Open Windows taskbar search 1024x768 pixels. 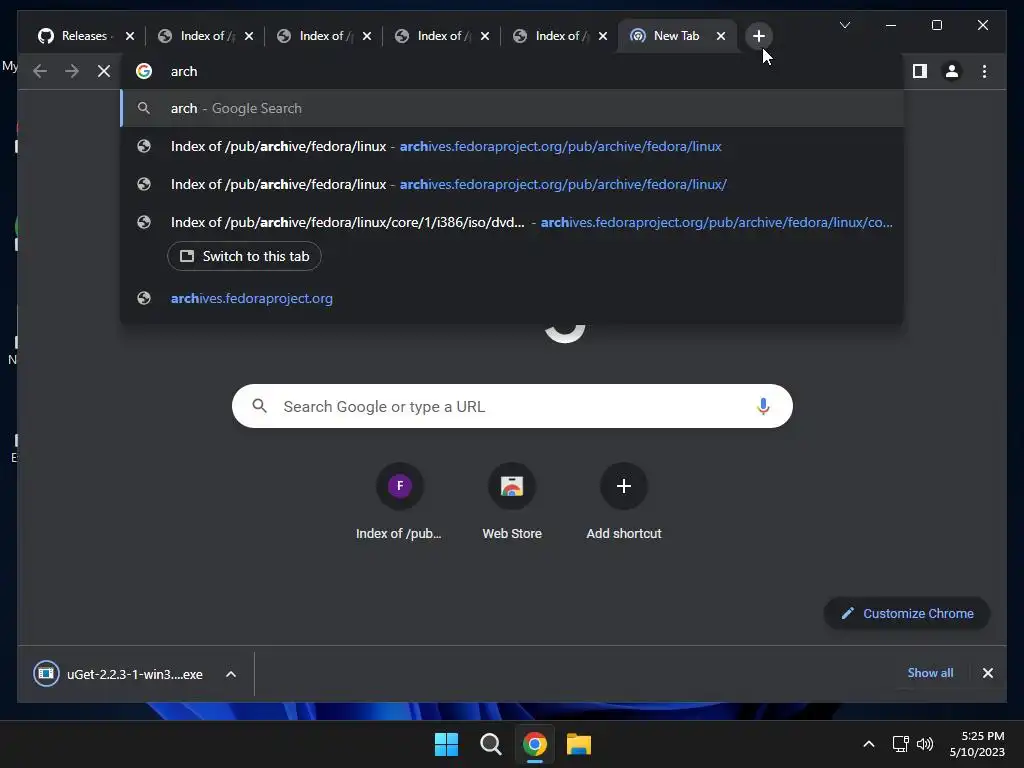coord(490,744)
